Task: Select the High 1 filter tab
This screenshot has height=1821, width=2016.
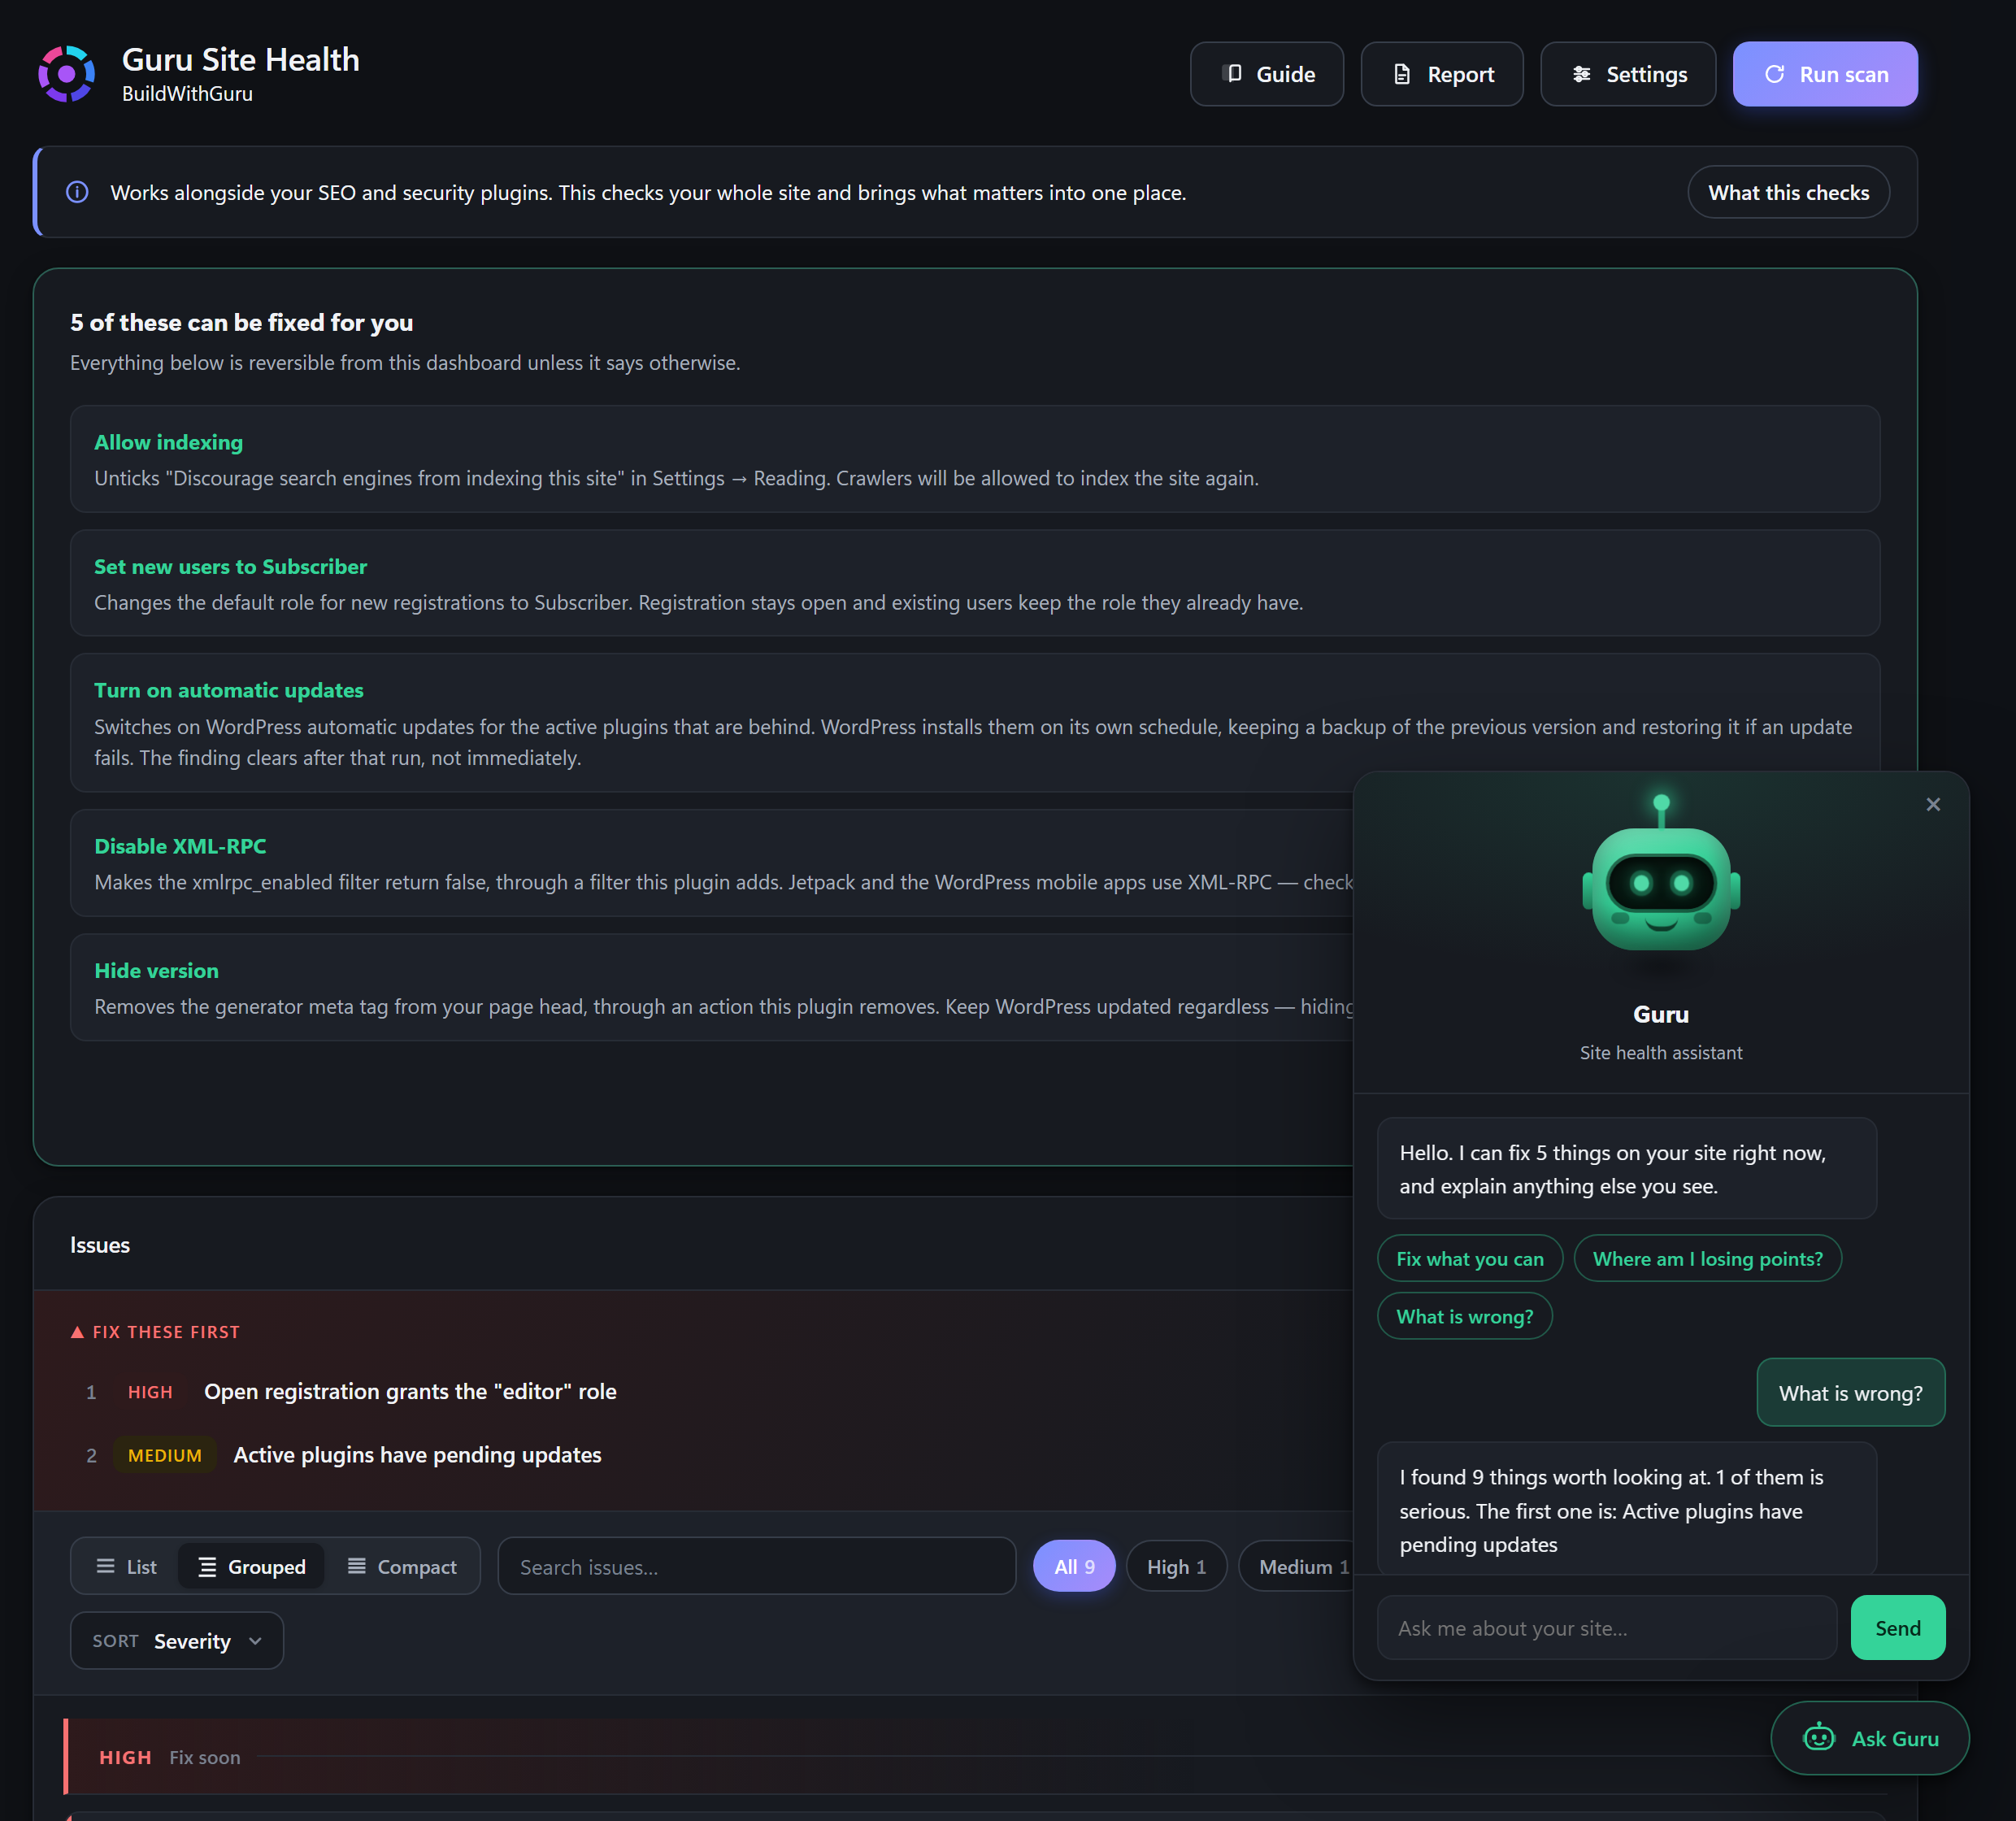Action: coord(1176,1566)
